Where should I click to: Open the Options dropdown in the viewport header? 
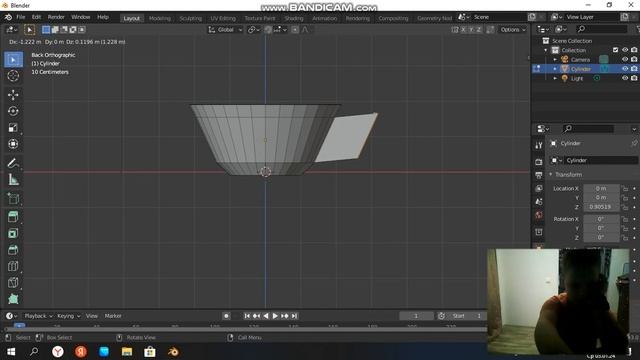[x=513, y=30]
